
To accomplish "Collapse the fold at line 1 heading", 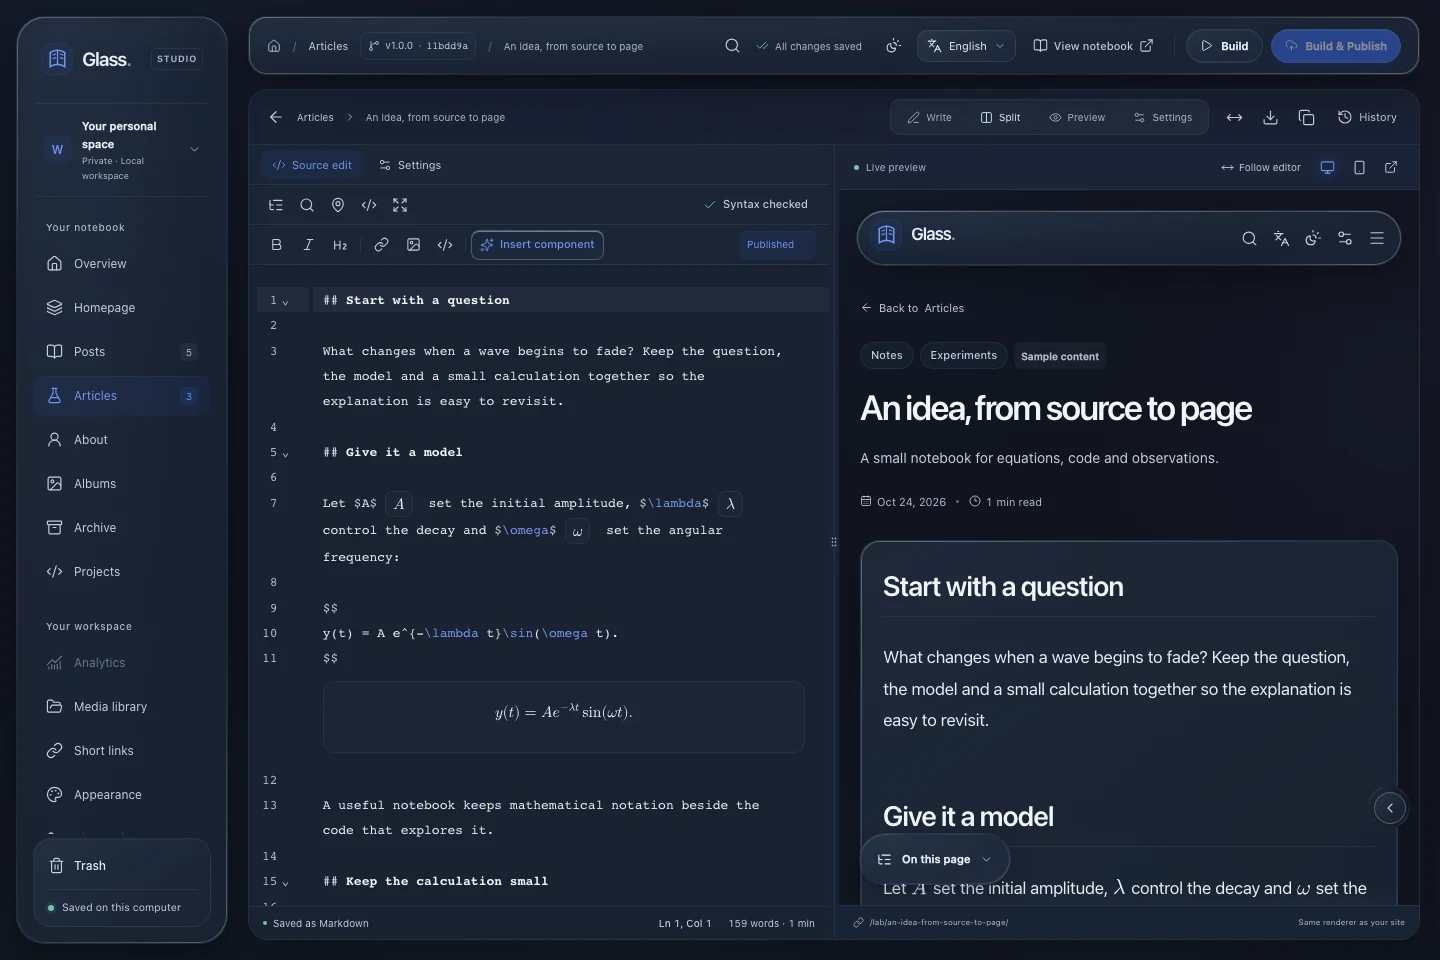I will point(285,302).
